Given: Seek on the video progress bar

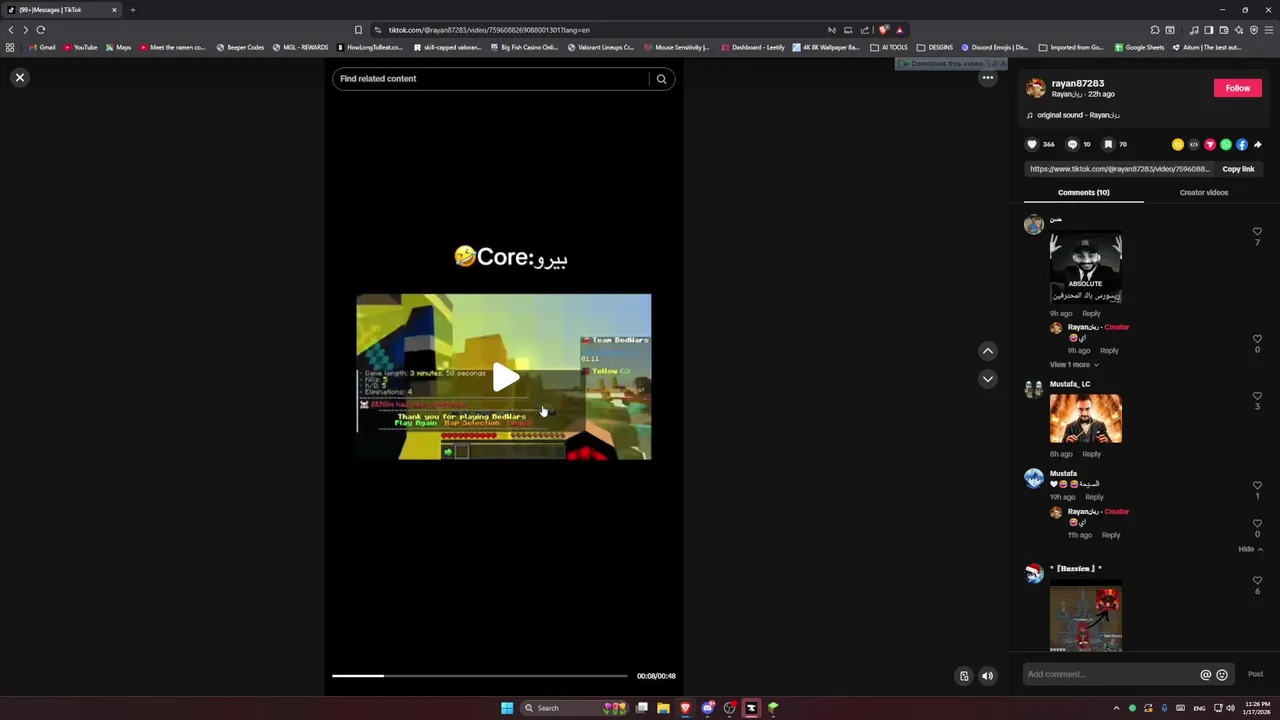Looking at the screenshot, I should tap(480, 676).
